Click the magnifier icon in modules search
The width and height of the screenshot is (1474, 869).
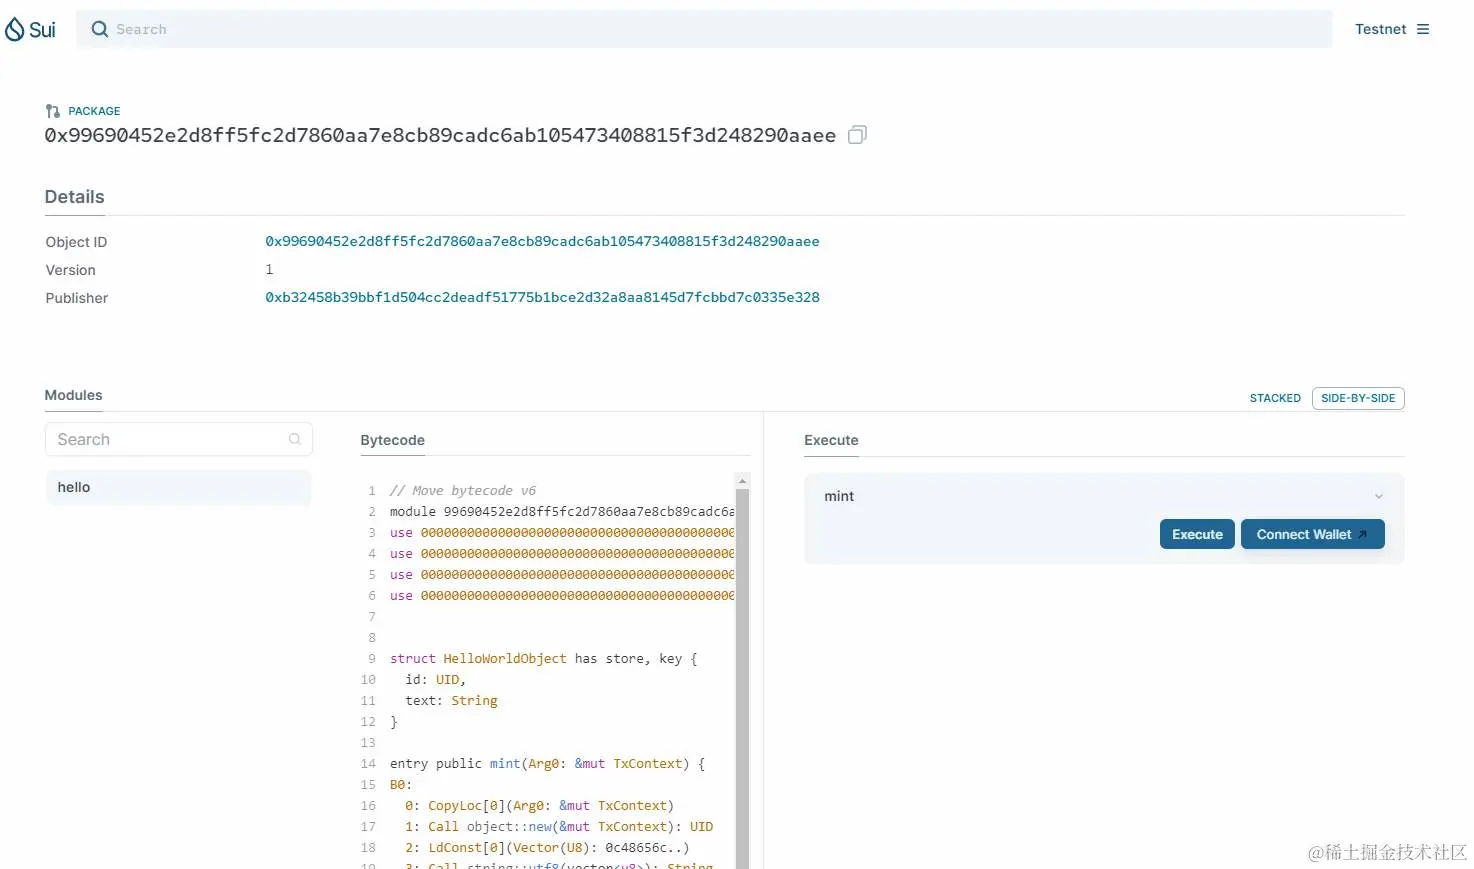coord(295,439)
